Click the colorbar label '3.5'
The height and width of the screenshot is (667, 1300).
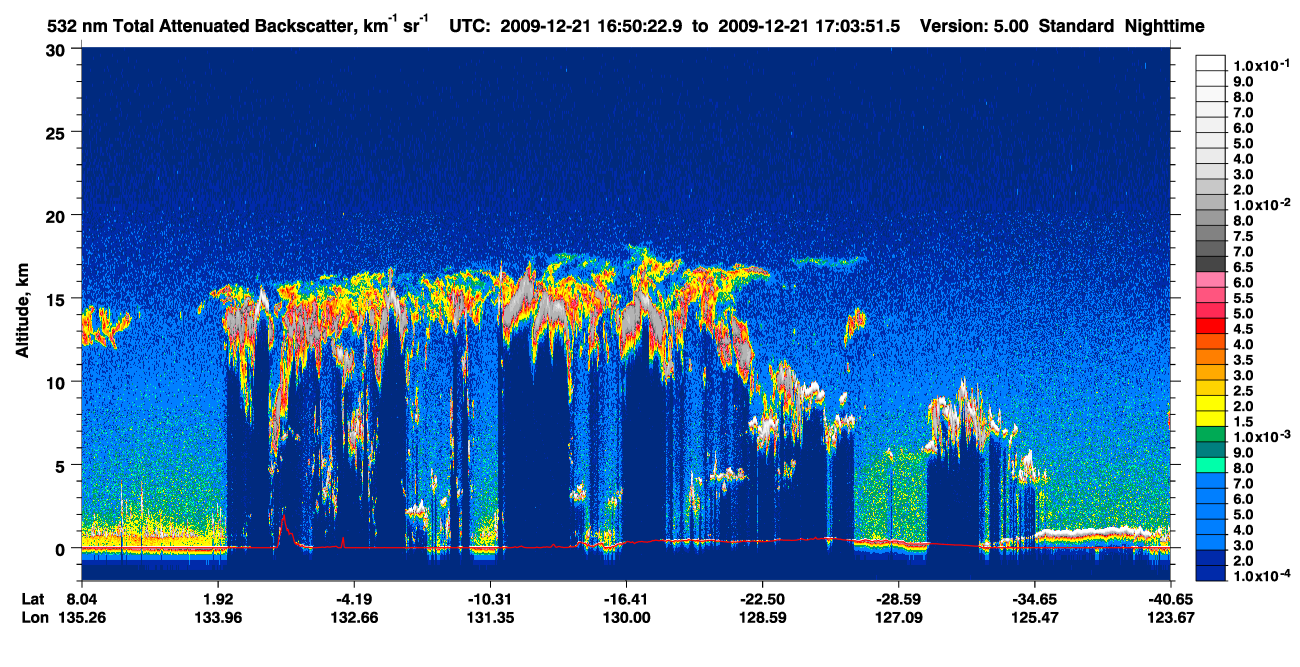pyautogui.click(x=1245, y=360)
